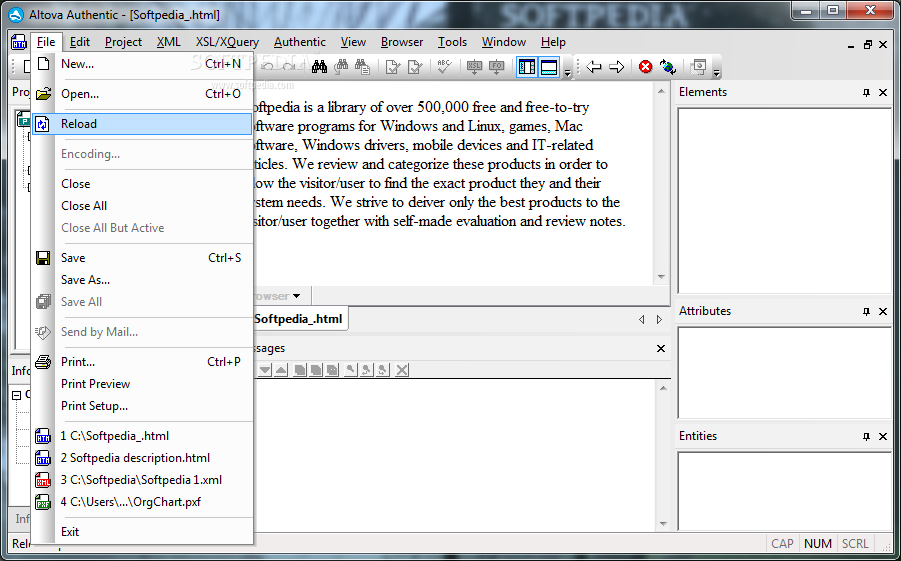
Task: Click the binoculars Find icon in toolbar
Action: 319,67
